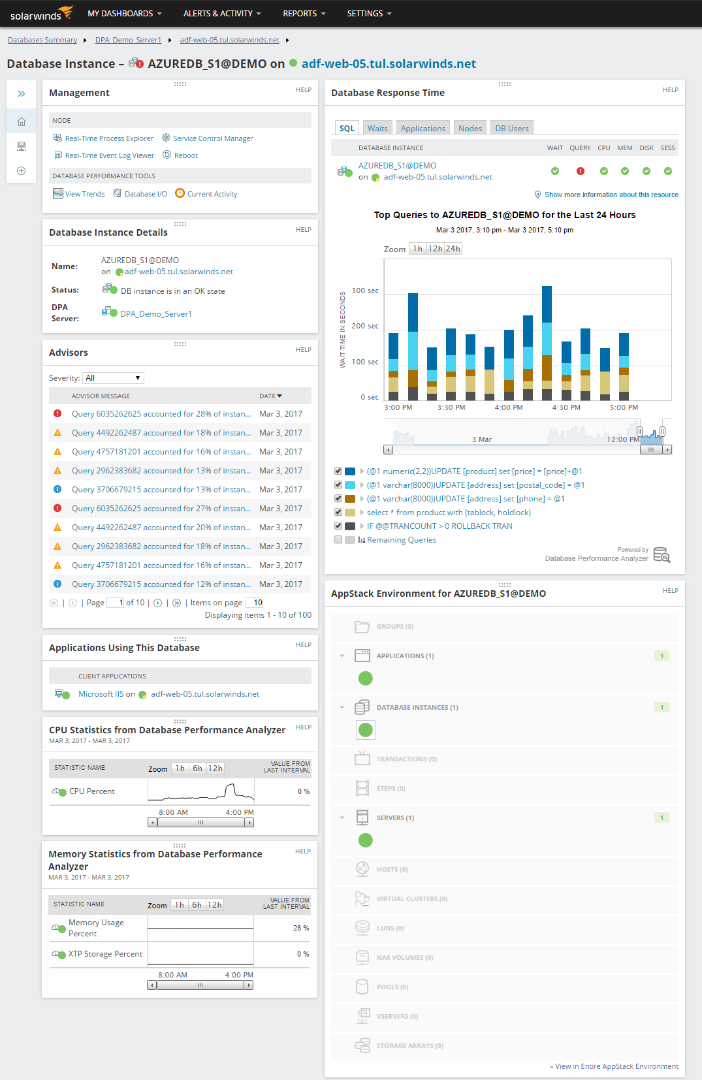
Task: Go to next advisors page arrow
Action: tap(158, 603)
